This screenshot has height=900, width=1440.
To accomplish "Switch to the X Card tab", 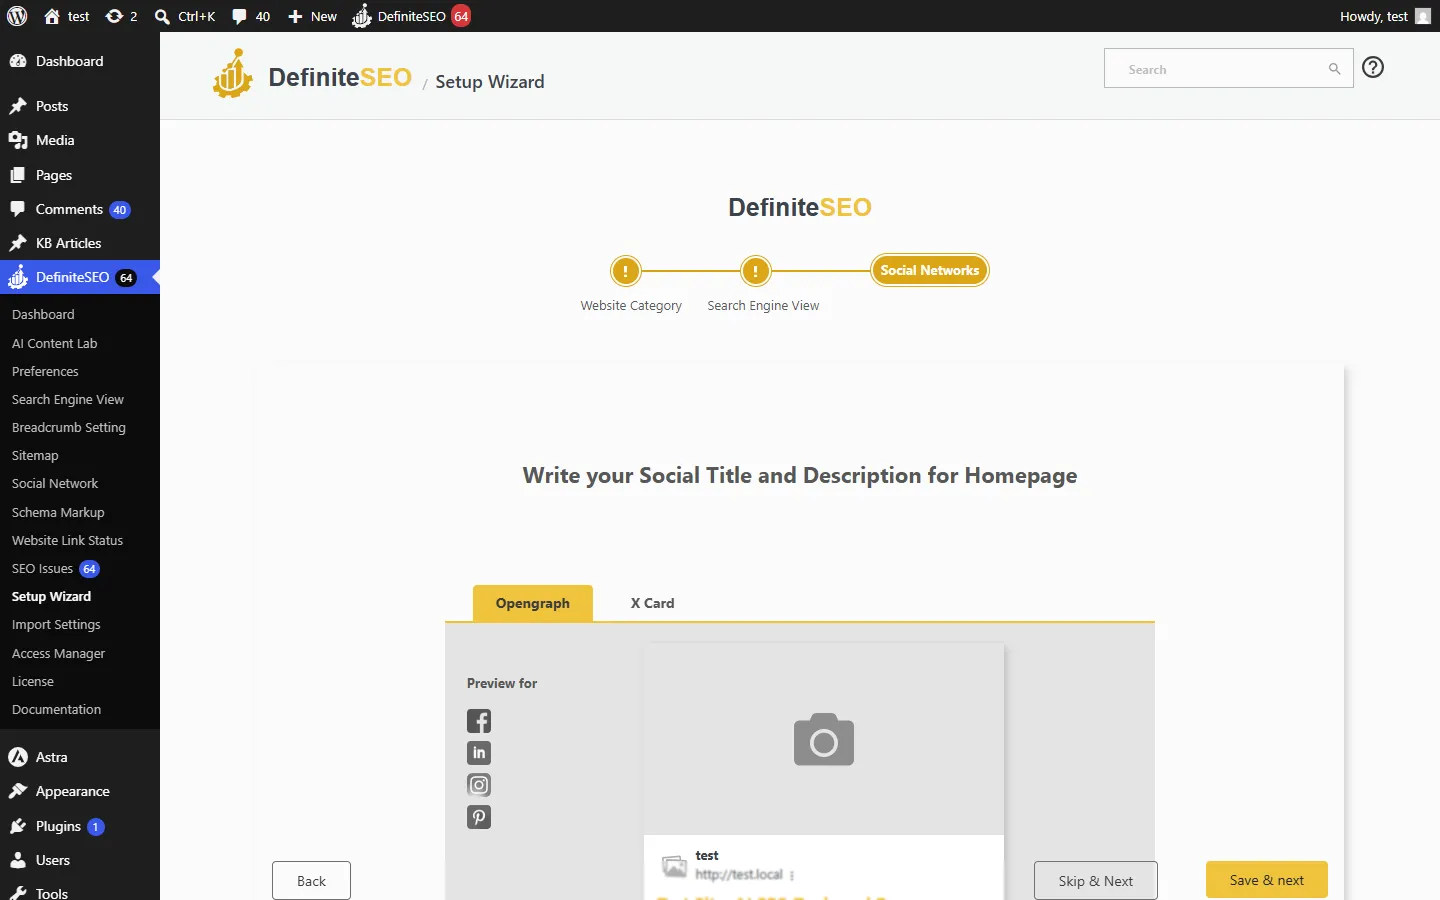I will pos(652,603).
